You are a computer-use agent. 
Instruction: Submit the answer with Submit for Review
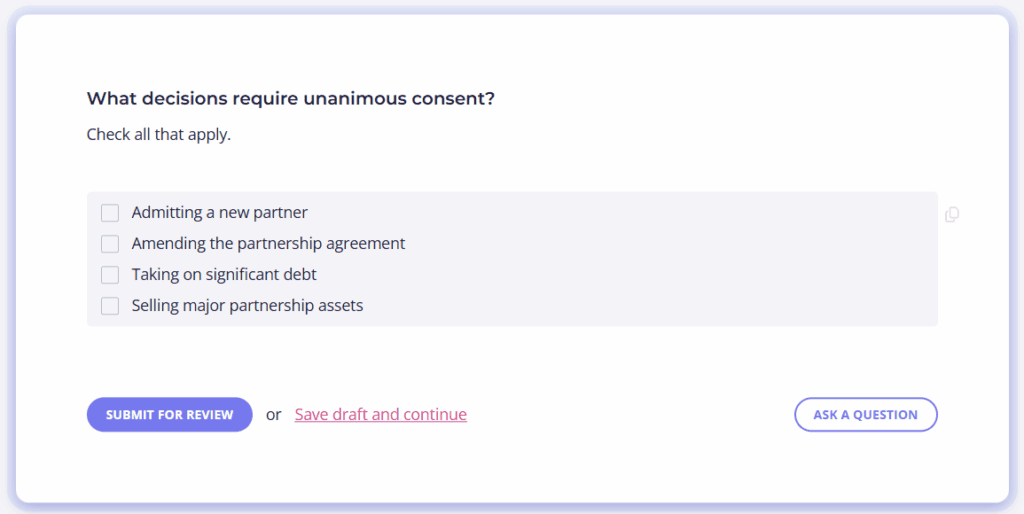pos(170,415)
